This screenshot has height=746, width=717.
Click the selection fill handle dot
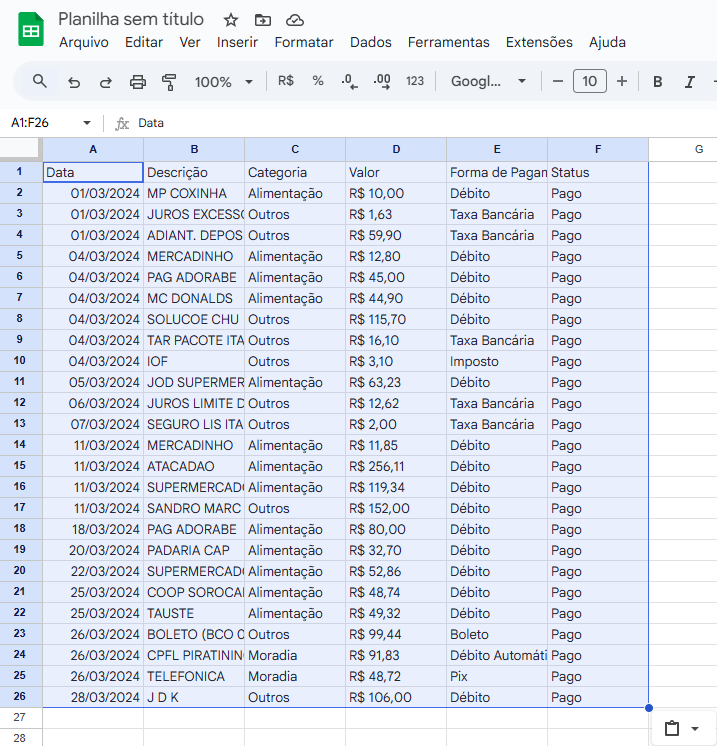point(648,707)
